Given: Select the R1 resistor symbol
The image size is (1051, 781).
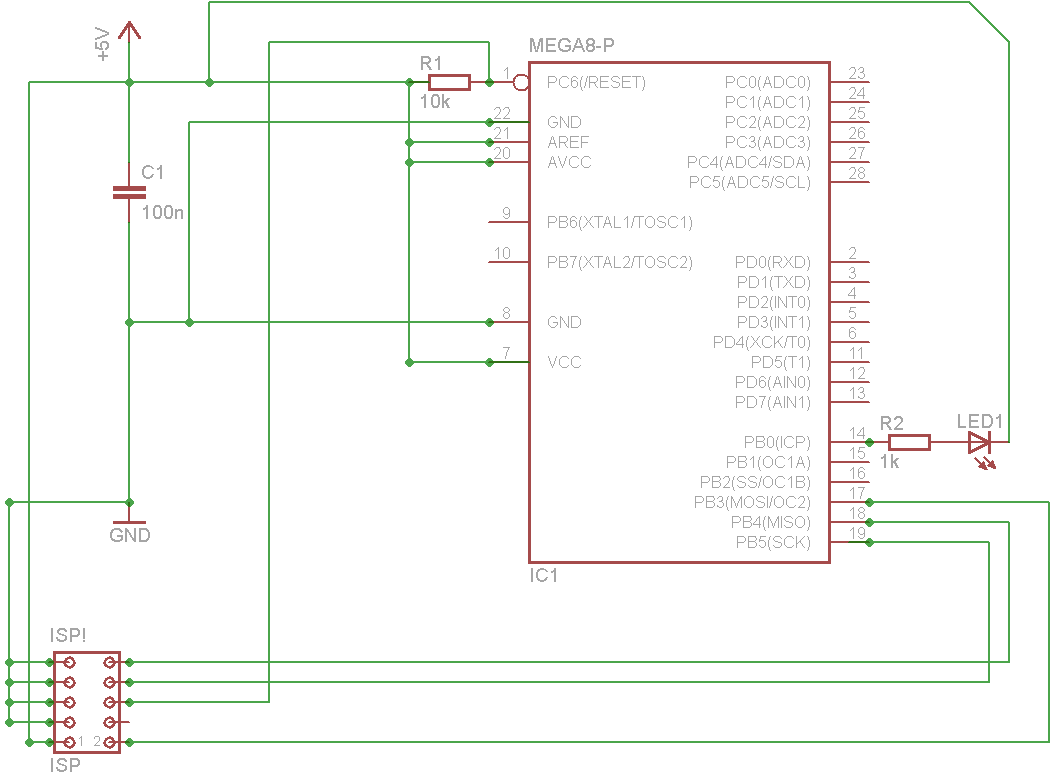Looking at the screenshot, I should pyautogui.click(x=449, y=82).
